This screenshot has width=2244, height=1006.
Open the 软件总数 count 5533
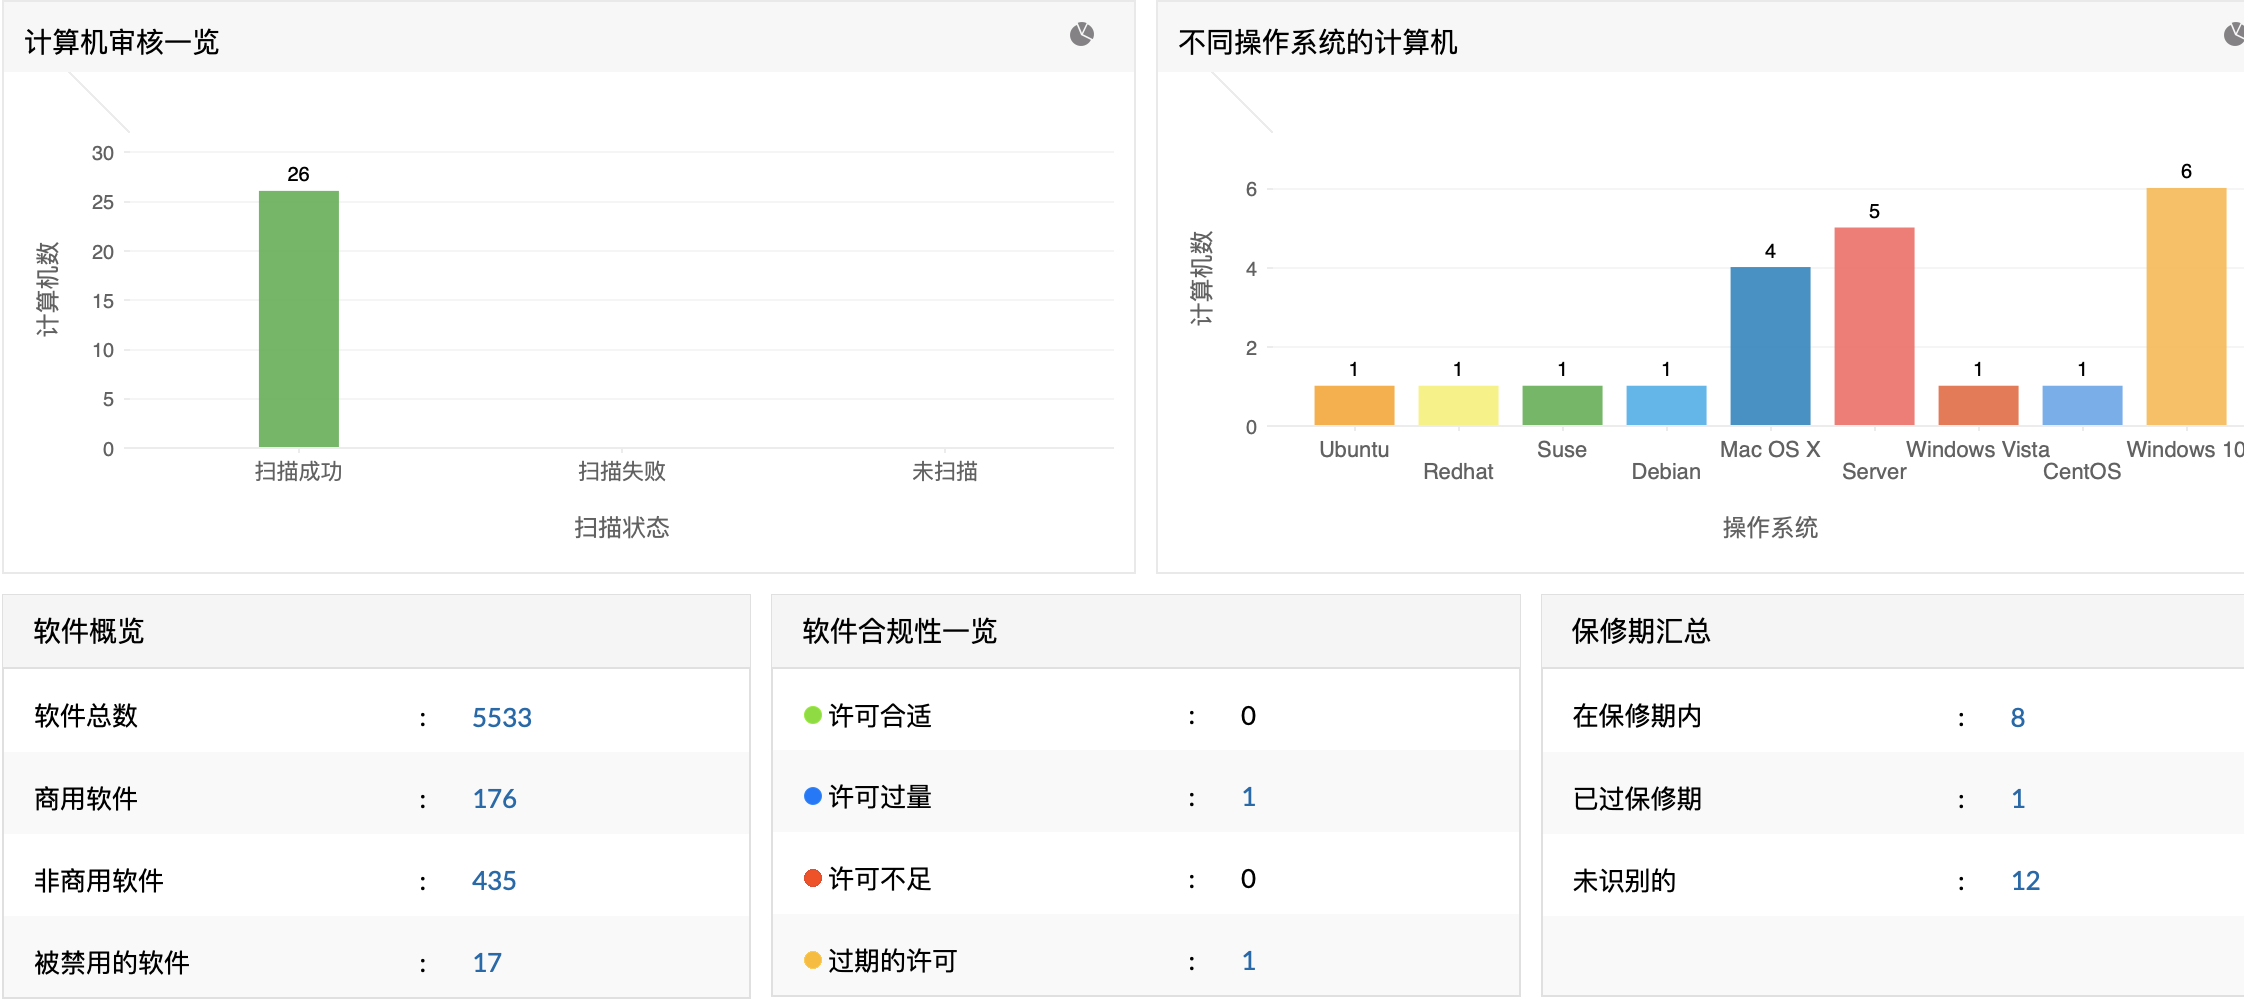pyautogui.click(x=502, y=717)
